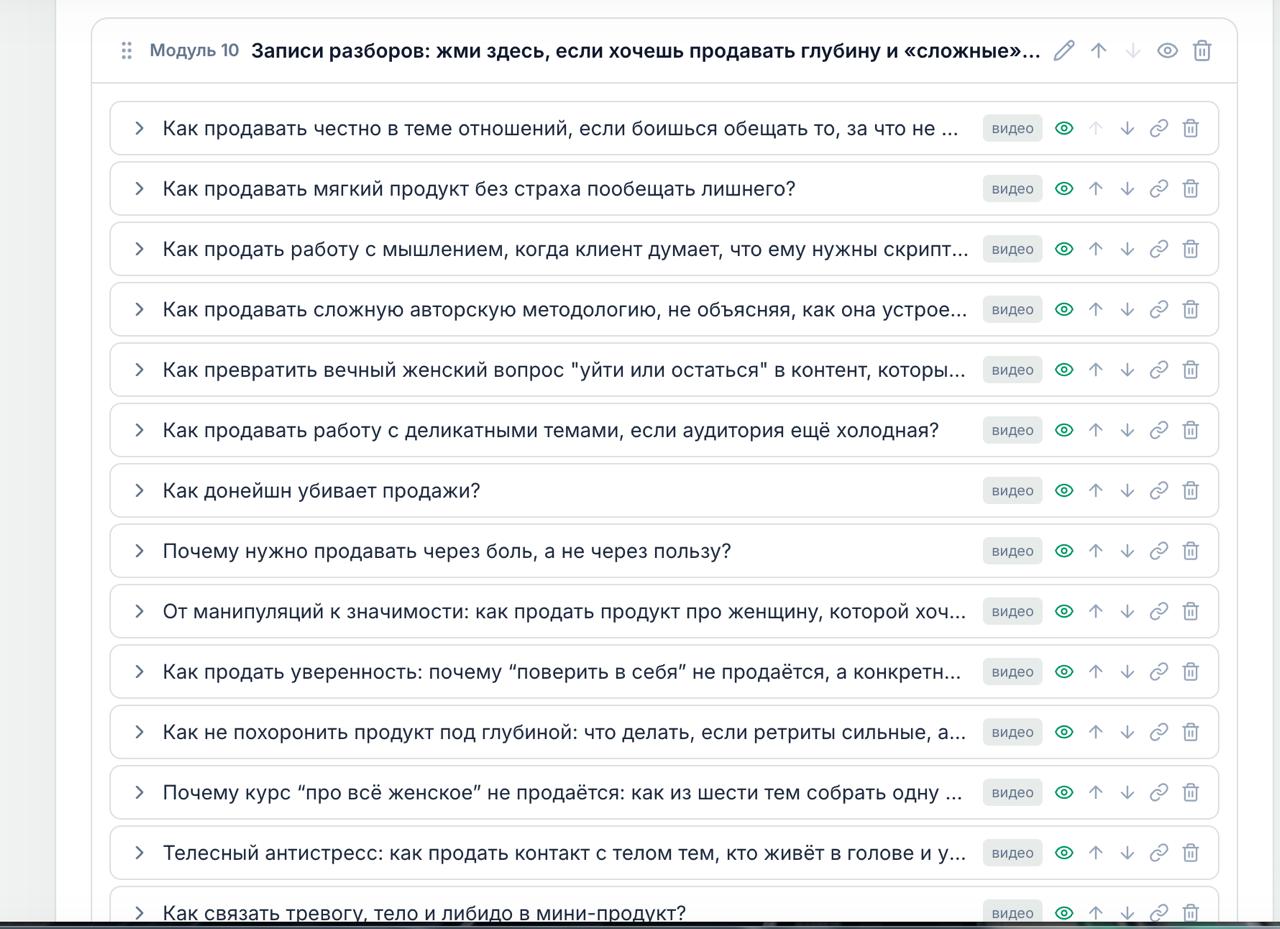
Task: Copy link of 'Как донейшн убивает продажи?'
Action: 1158,491
